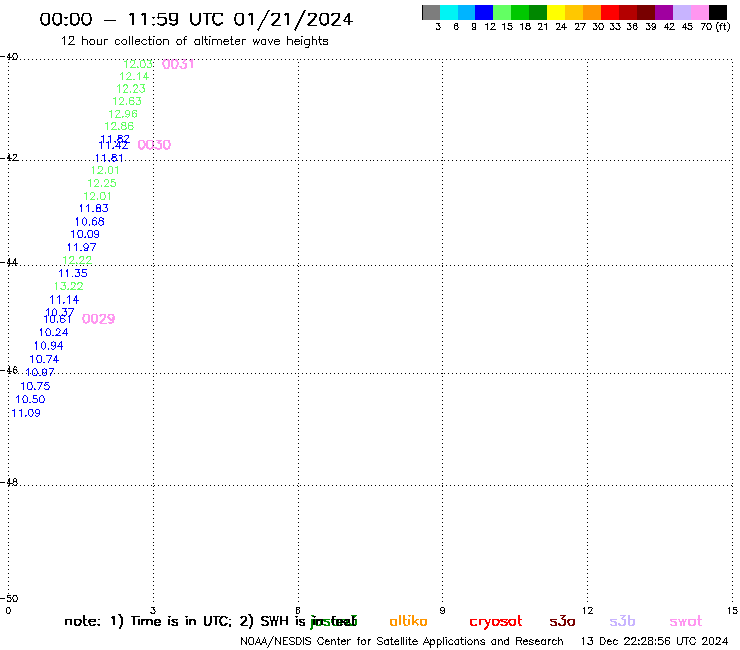This screenshot has height=650, width=740.
Task: Click the lavender s3b satellite label
Action: tap(622, 621)
